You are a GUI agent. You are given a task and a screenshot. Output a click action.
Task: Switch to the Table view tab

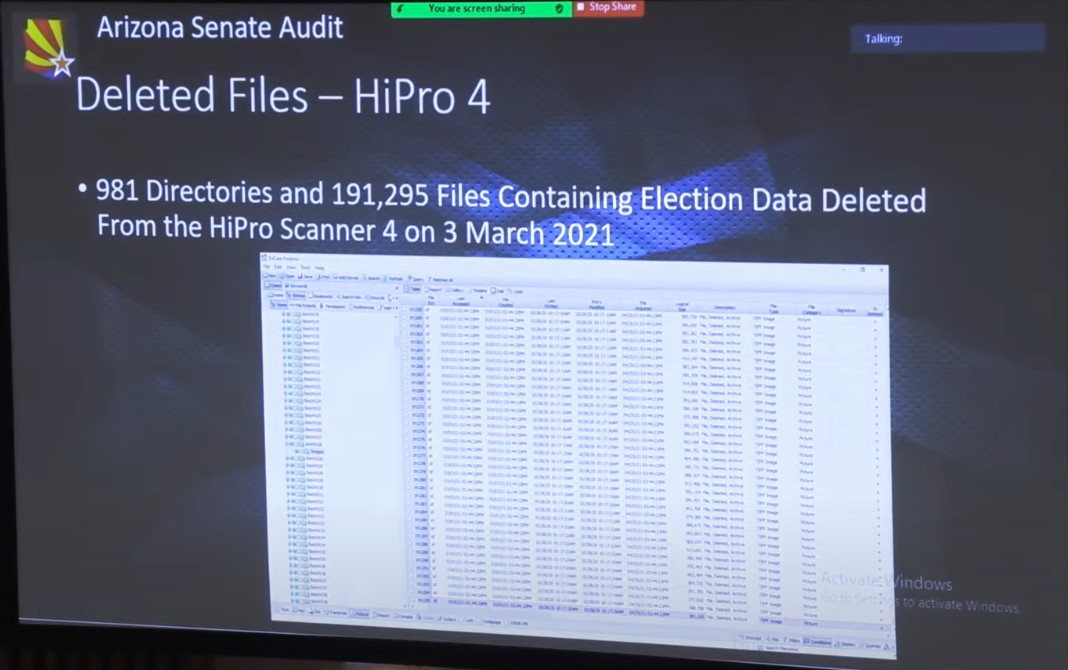click(x=415, y=288)
